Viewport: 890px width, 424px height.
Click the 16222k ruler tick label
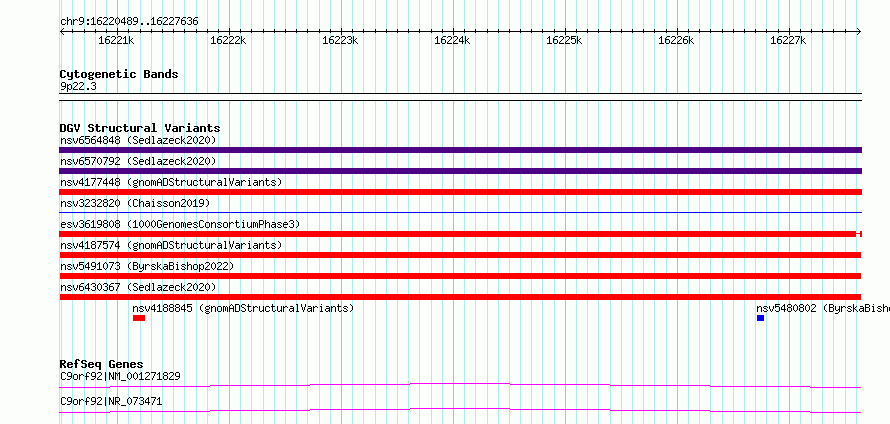(228, 40)
